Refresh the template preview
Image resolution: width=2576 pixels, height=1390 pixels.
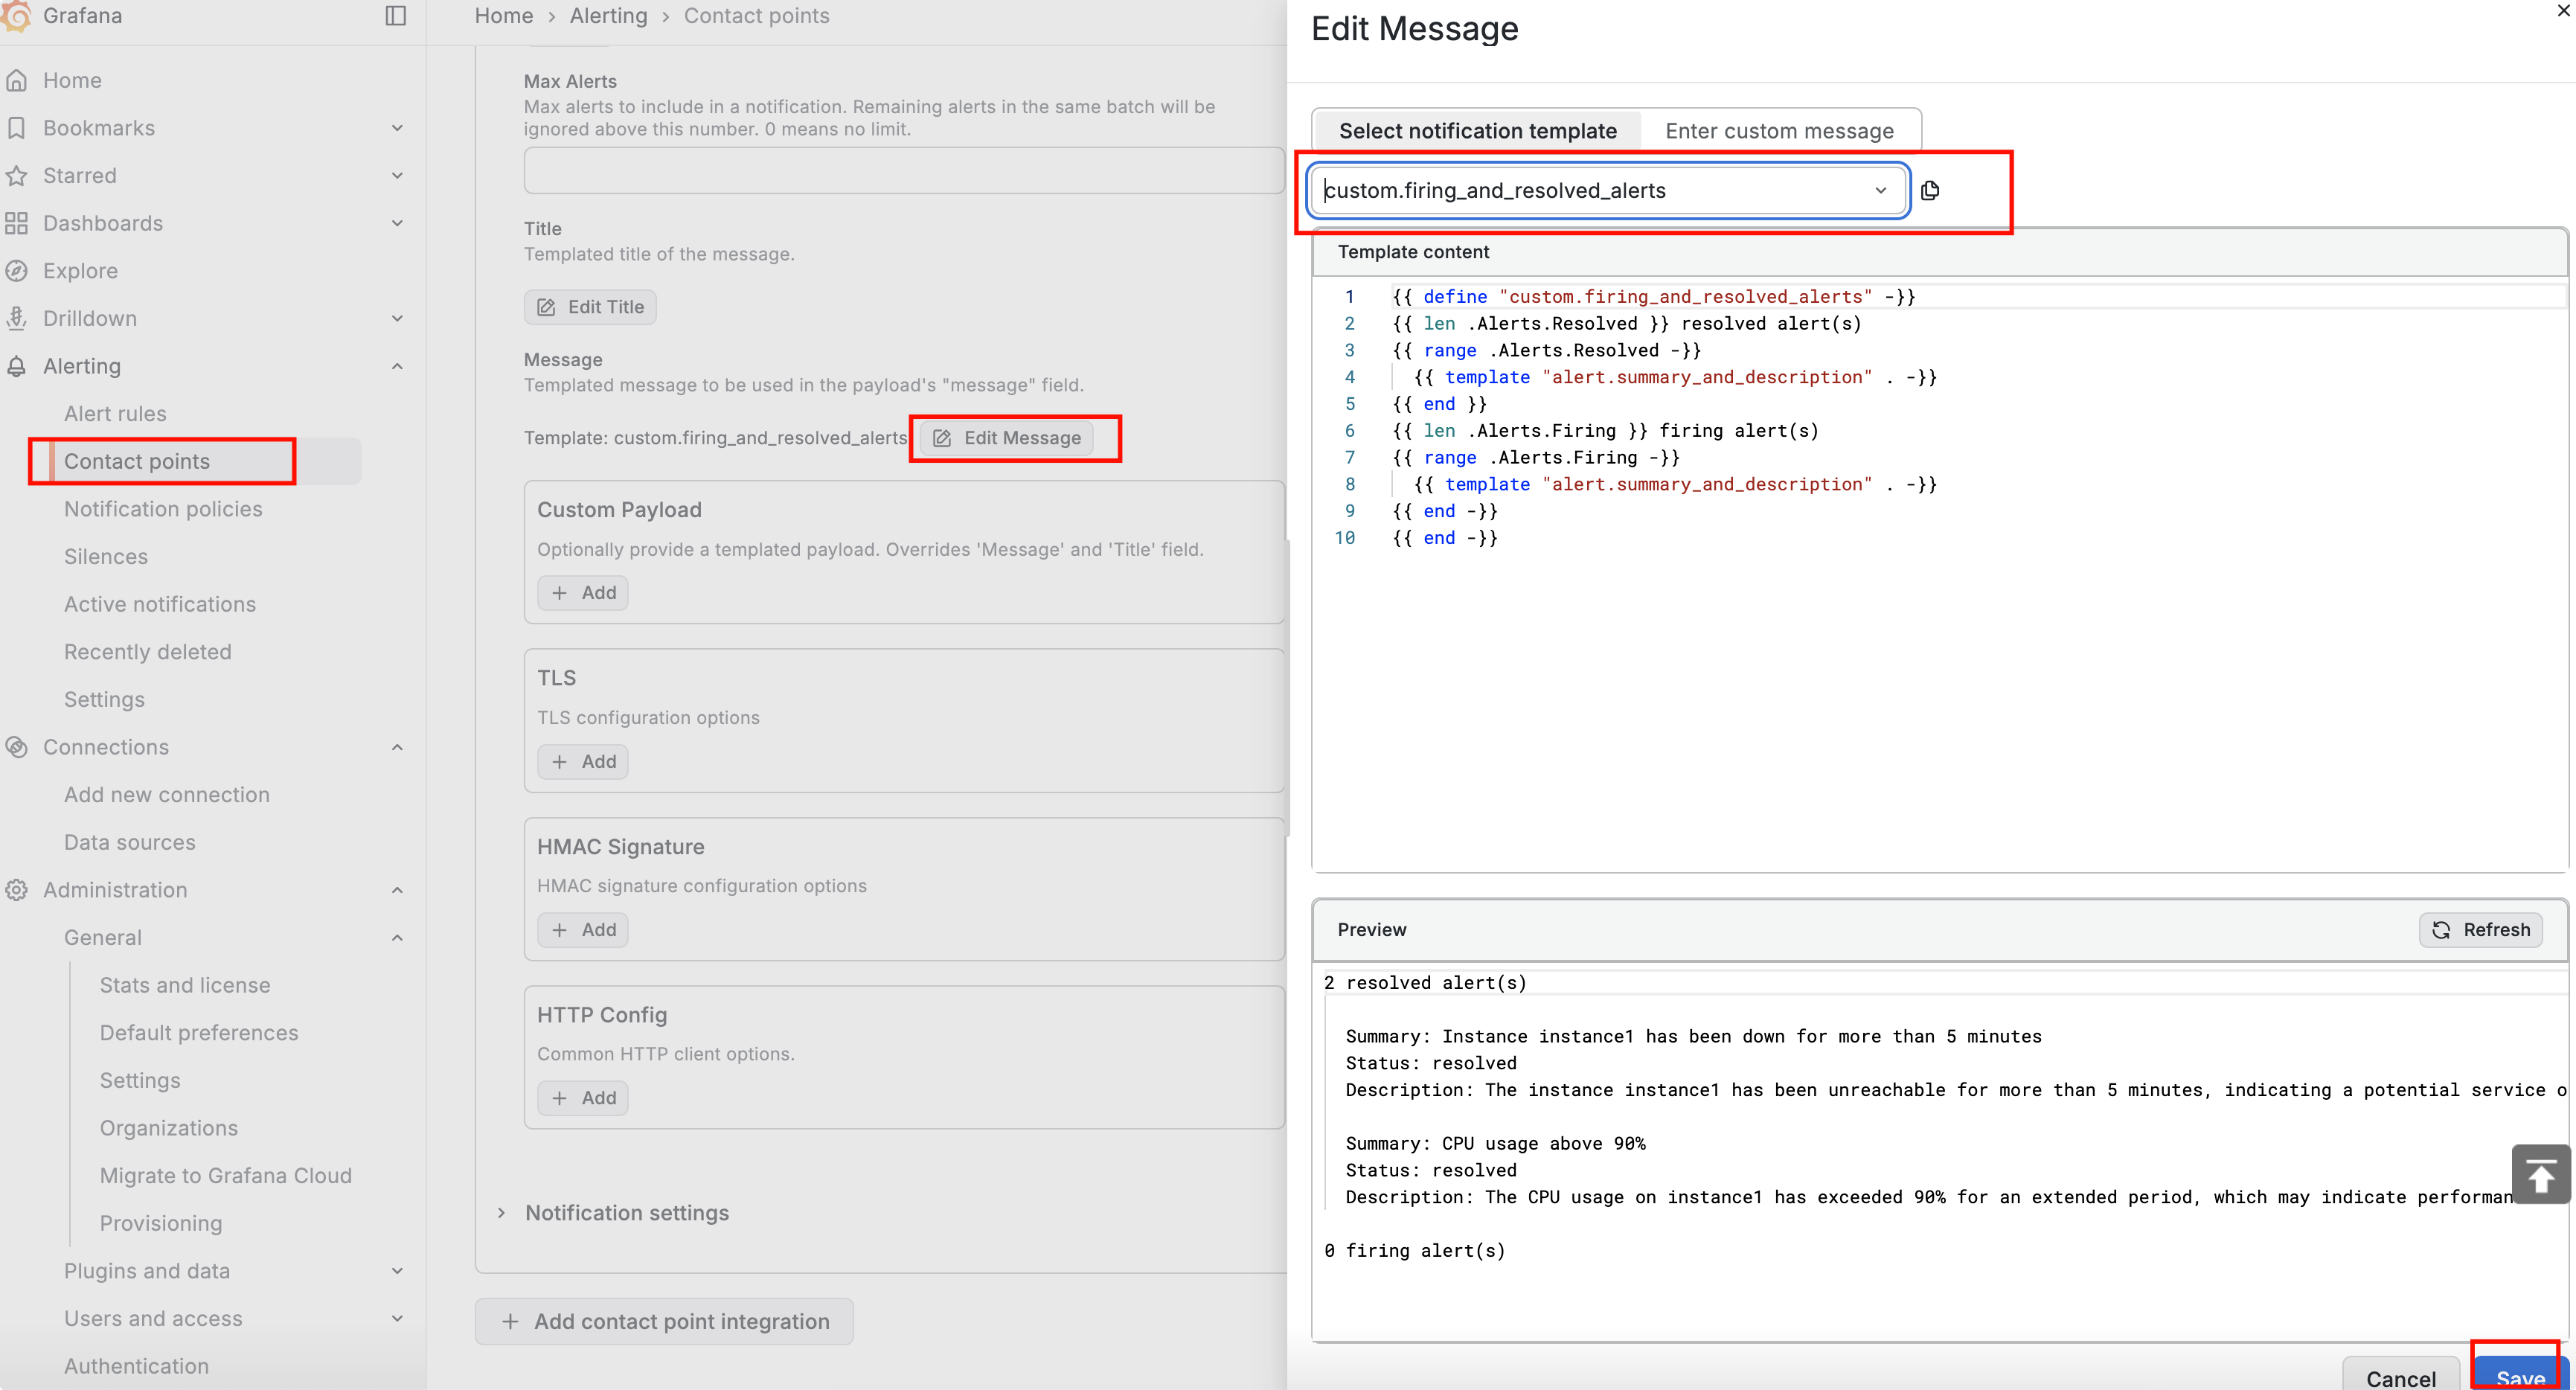tap(2481, 930)
